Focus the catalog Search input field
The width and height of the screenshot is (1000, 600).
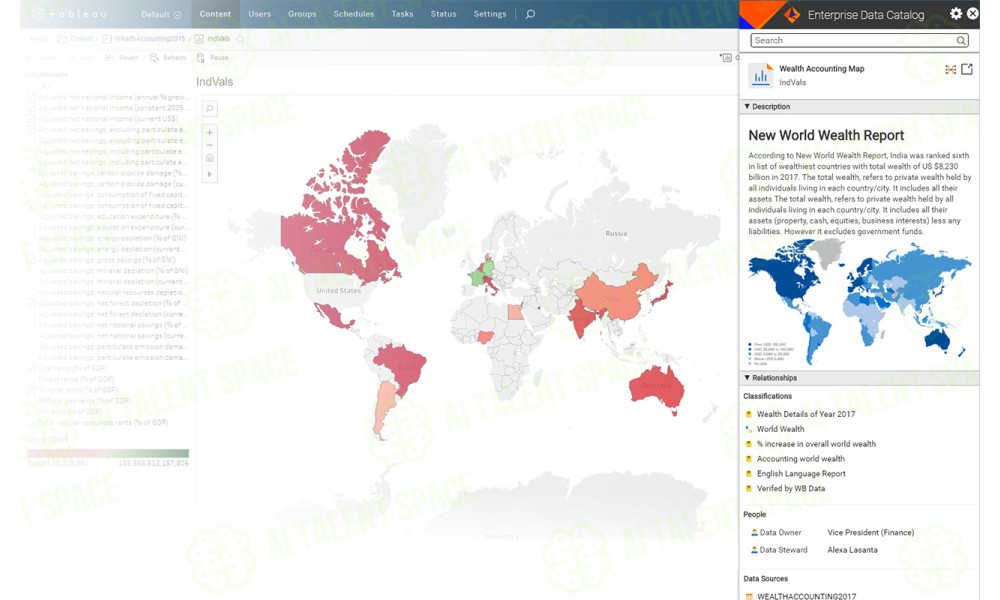coord(859,40)
